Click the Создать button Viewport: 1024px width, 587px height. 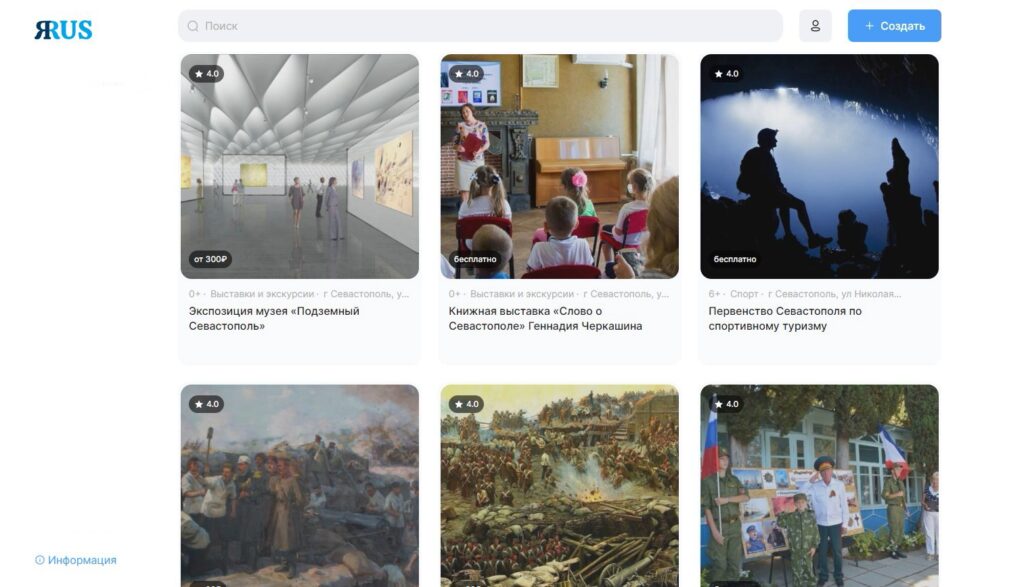tap(894, 26)
